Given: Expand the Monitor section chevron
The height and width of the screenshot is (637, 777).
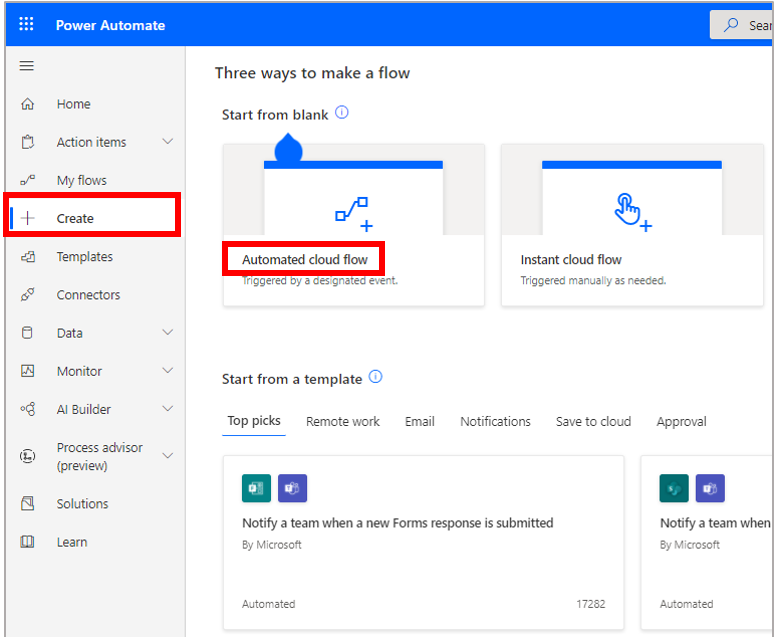Looking at the screenshot, I should click(168, 370).
